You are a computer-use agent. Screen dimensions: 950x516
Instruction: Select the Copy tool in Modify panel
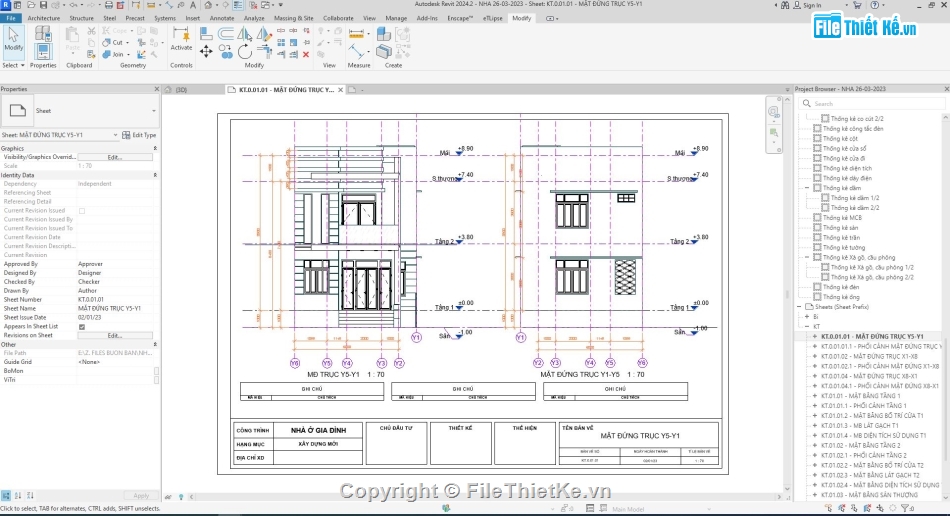(225, 52)
